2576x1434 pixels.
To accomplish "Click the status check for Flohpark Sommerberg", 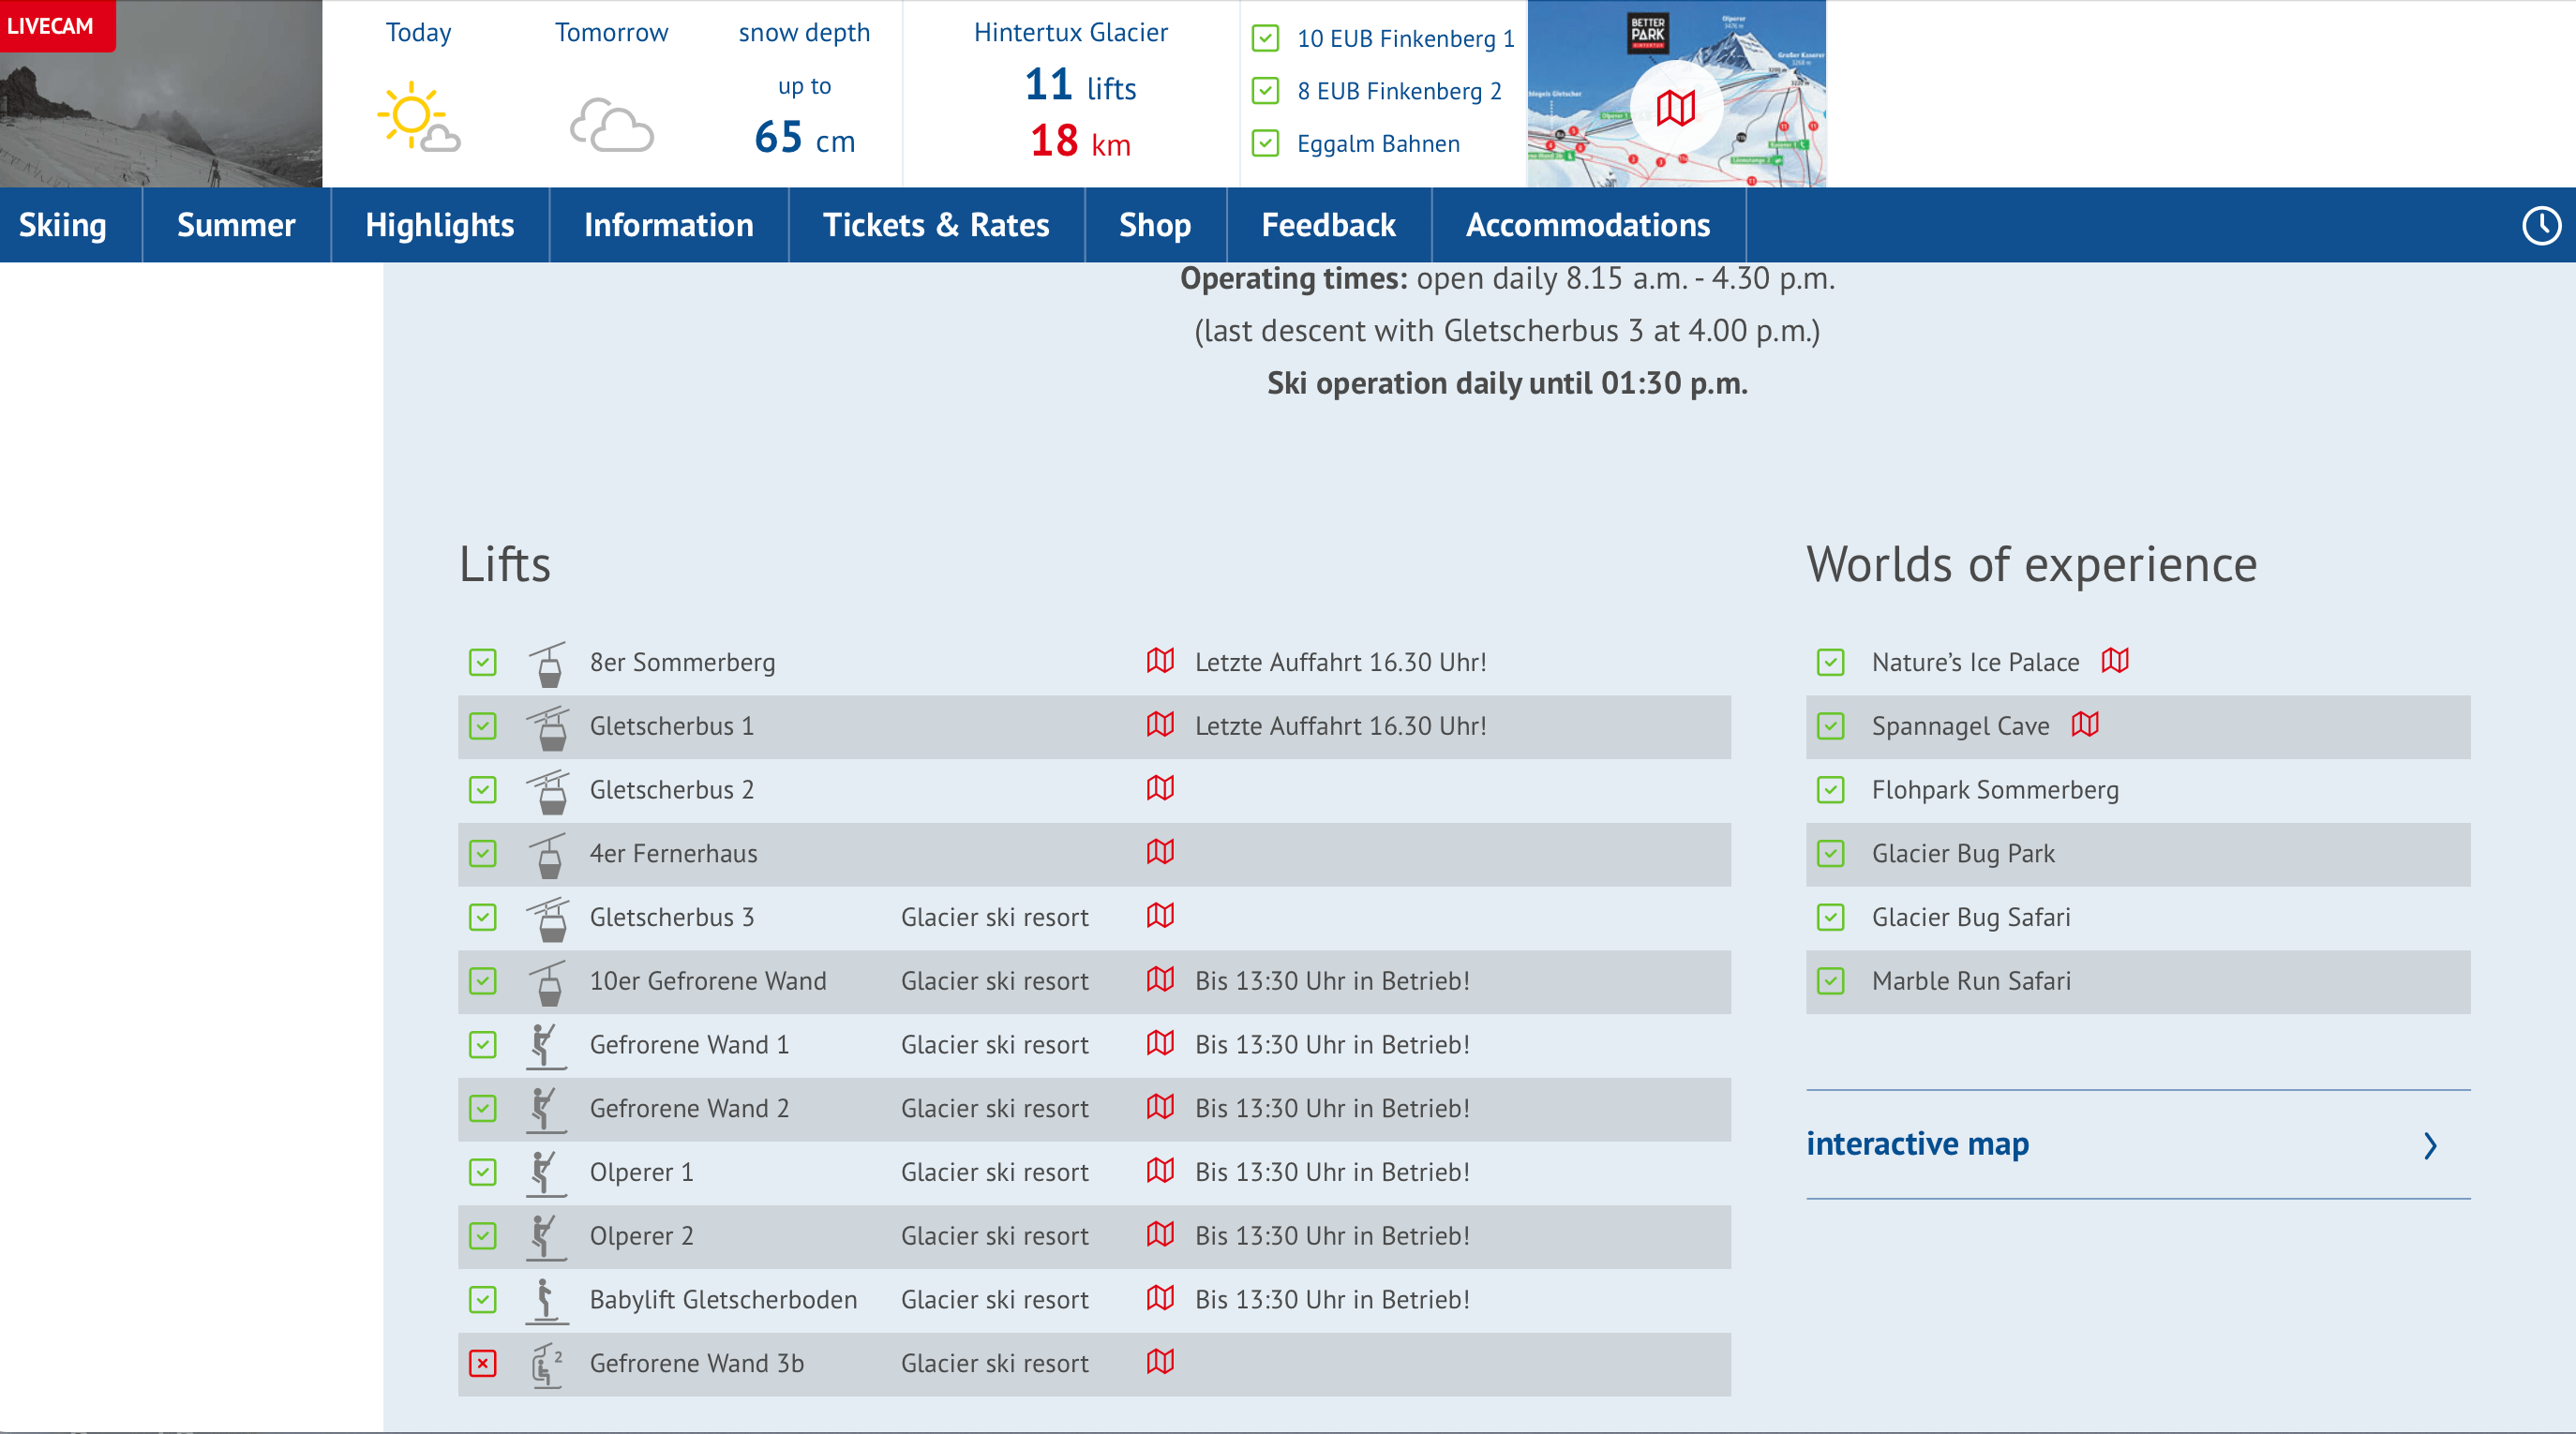I will [x=1831, y=790].
